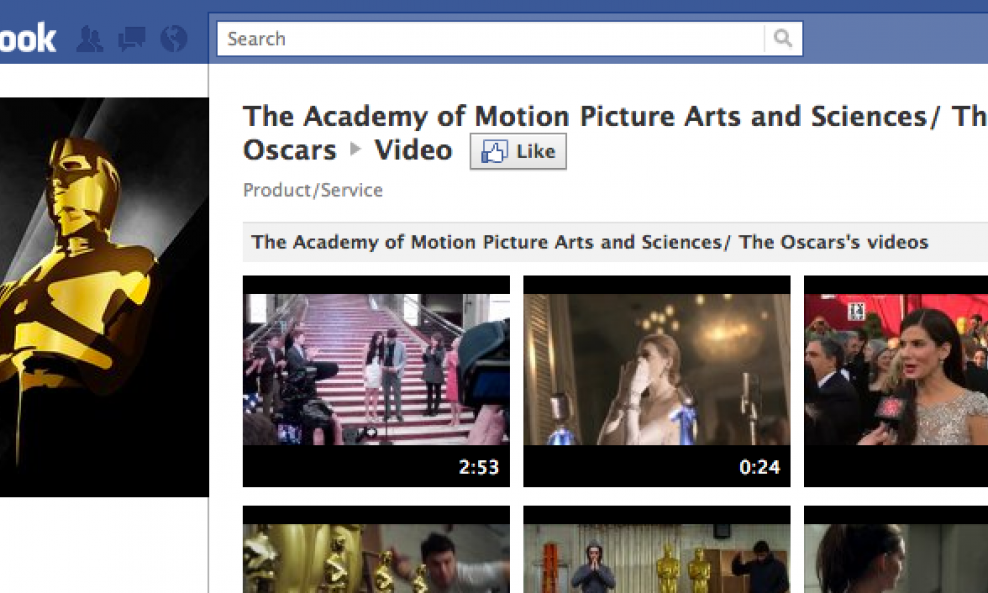Open the Academy page title link
Image resolution: width=988 pixels, height=593 pixels.
615,133
